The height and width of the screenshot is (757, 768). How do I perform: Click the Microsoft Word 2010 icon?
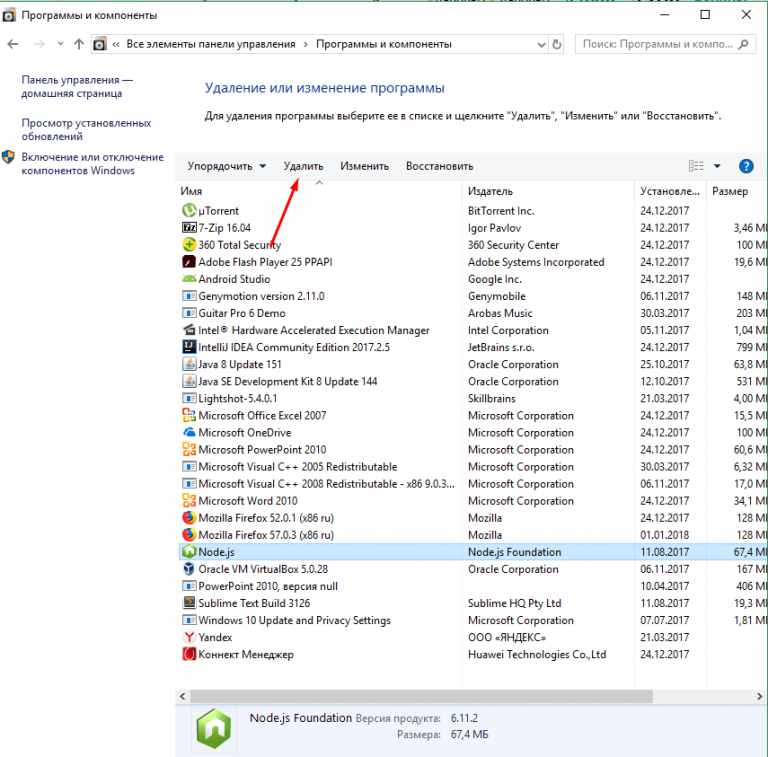point(189,500)
